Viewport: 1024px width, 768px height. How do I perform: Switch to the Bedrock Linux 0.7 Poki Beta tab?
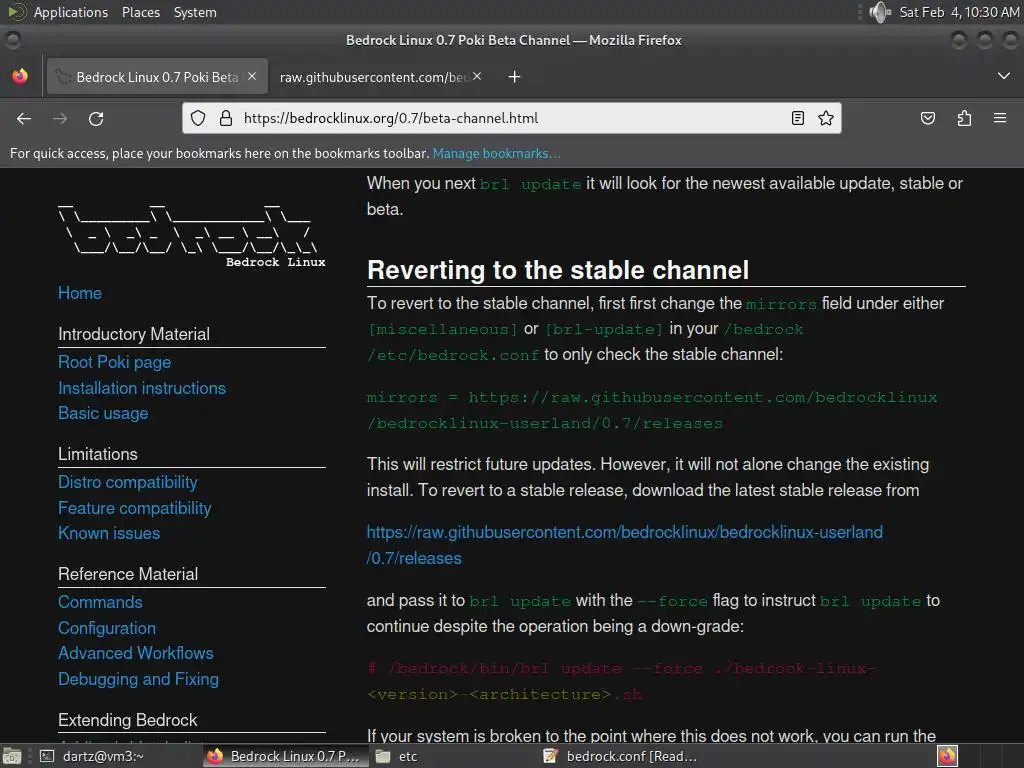pos(157,77)
